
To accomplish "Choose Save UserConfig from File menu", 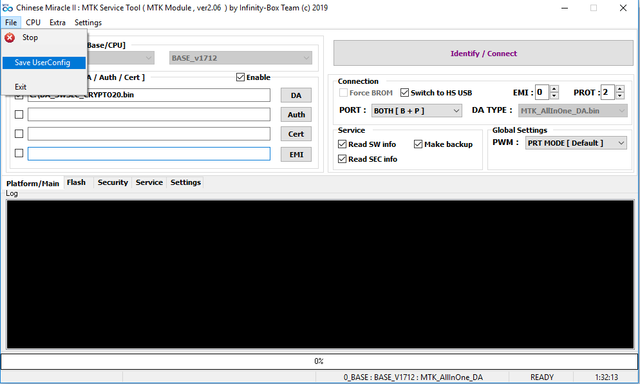I will click(x=44, y=62).
